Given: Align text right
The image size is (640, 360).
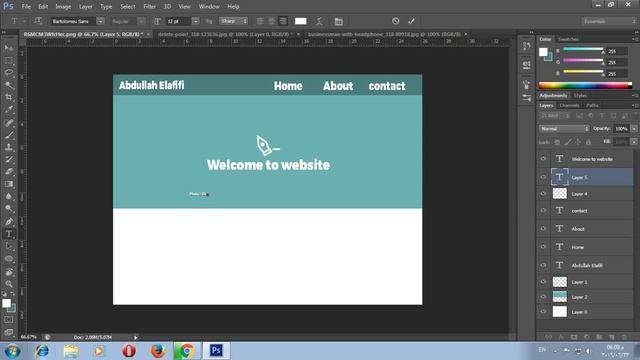Looking at the screenshot, I should [283, 21].
